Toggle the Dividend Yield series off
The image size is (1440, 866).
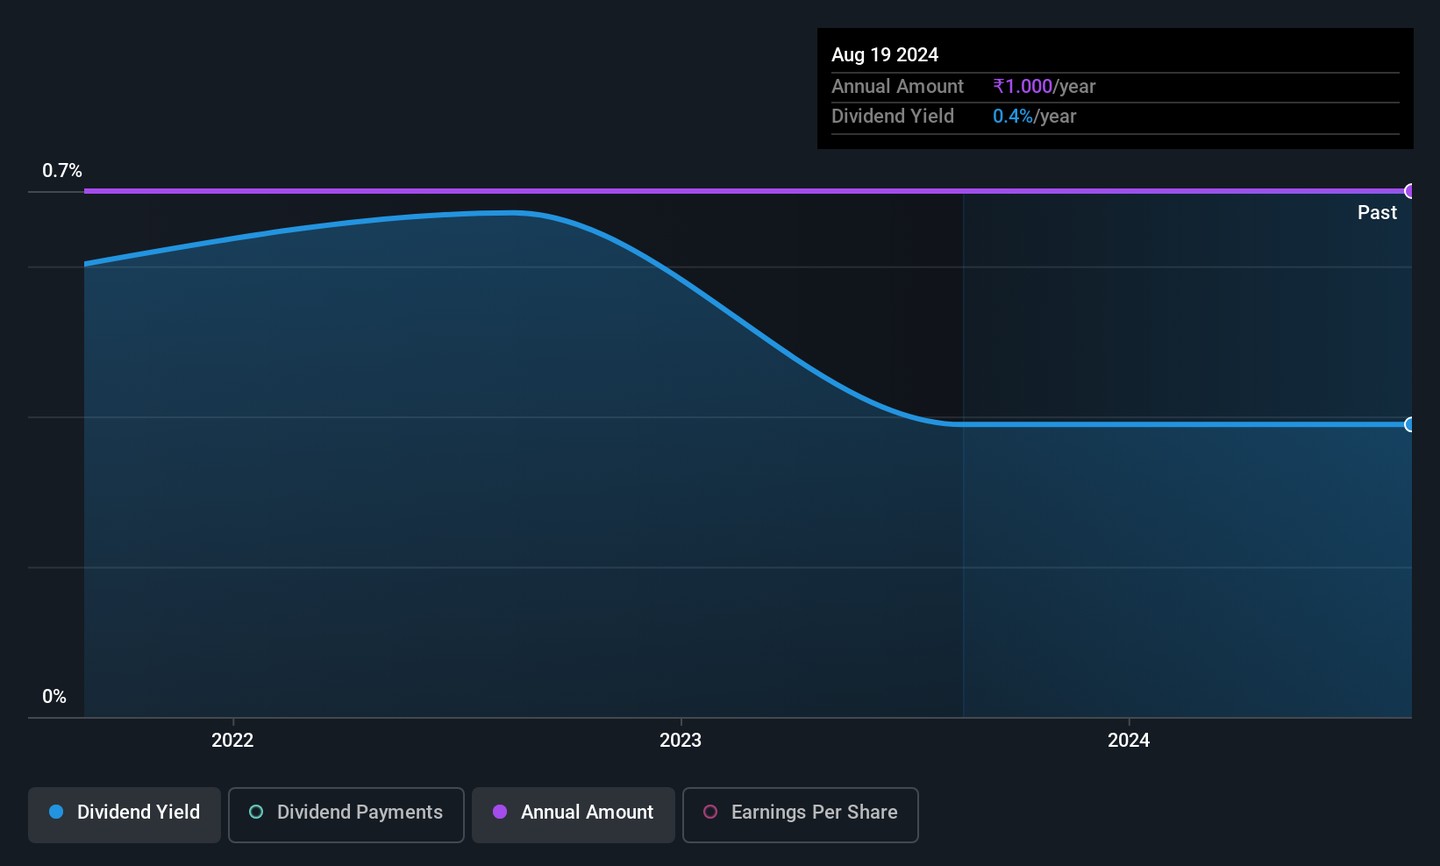point(125,814)
